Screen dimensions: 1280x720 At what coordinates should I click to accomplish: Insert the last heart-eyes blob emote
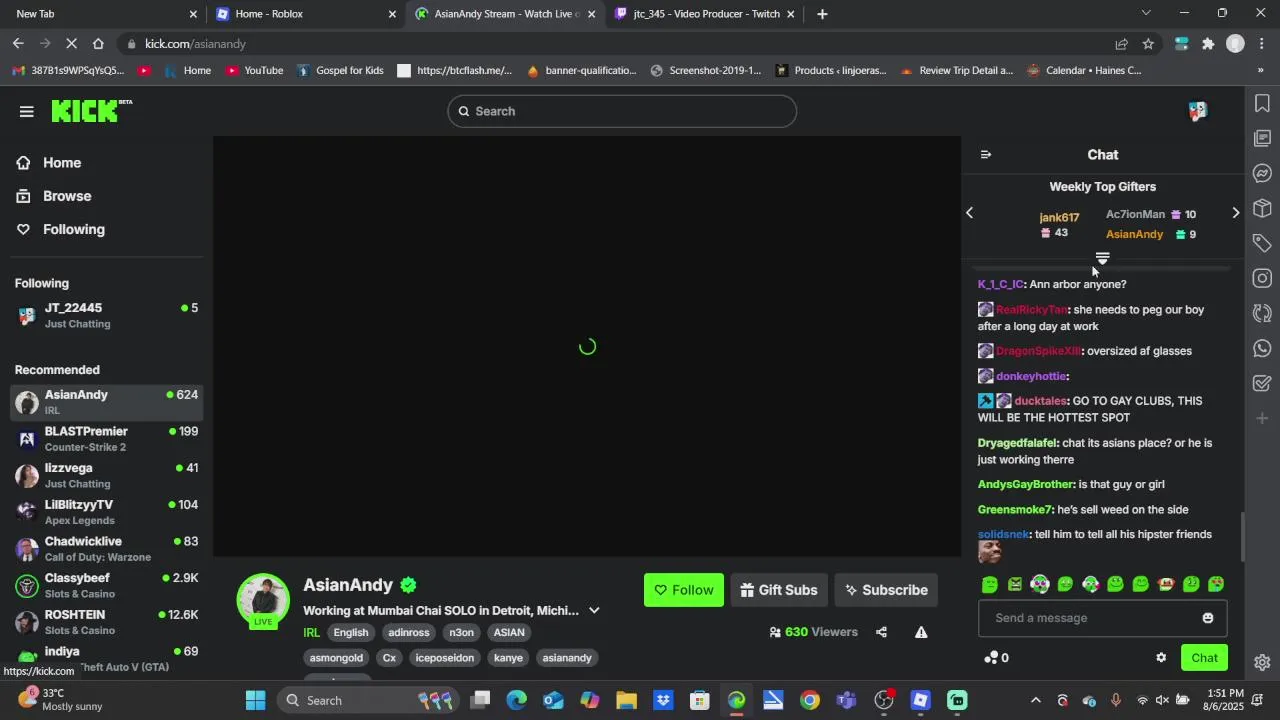point(1216,585)
